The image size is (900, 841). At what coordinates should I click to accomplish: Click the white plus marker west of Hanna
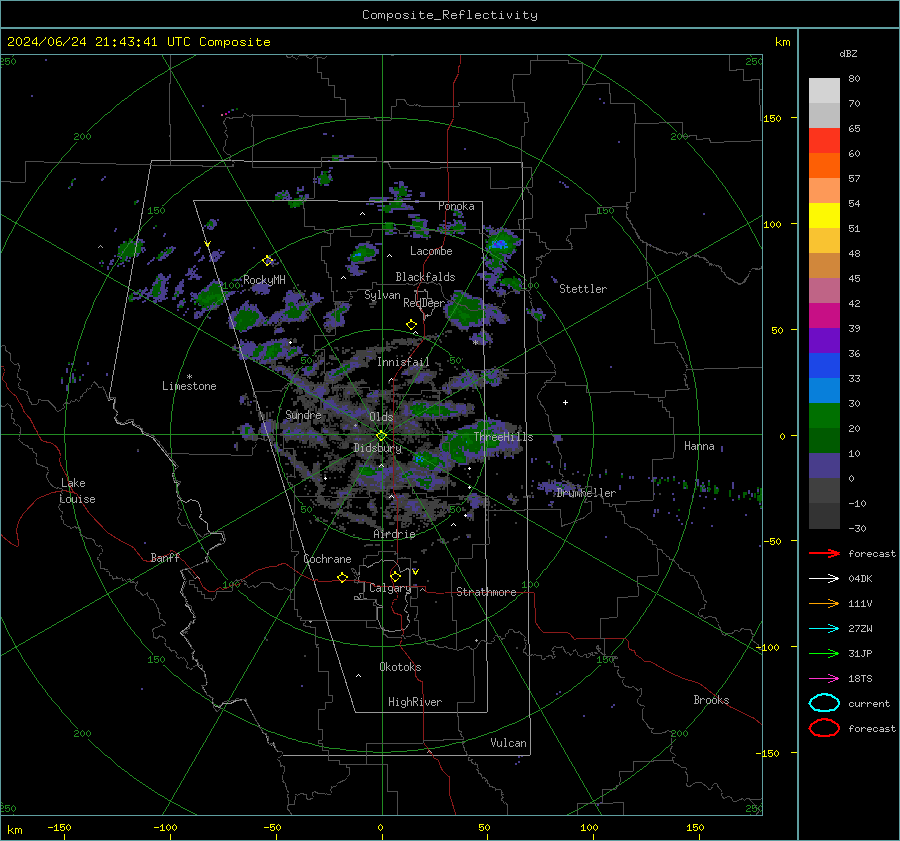pos(565,402)
